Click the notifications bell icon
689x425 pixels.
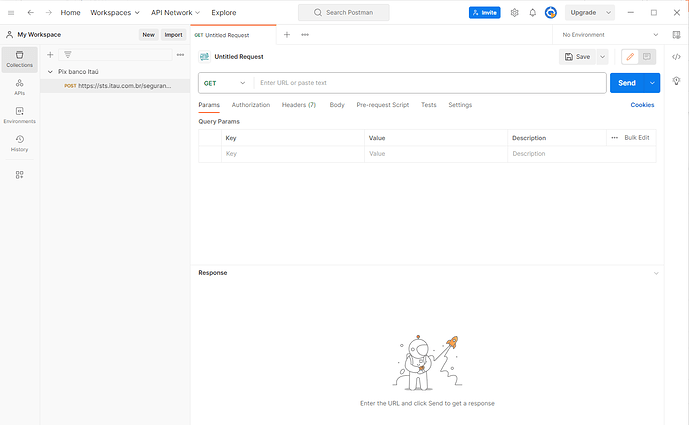(x=533, y=13)
